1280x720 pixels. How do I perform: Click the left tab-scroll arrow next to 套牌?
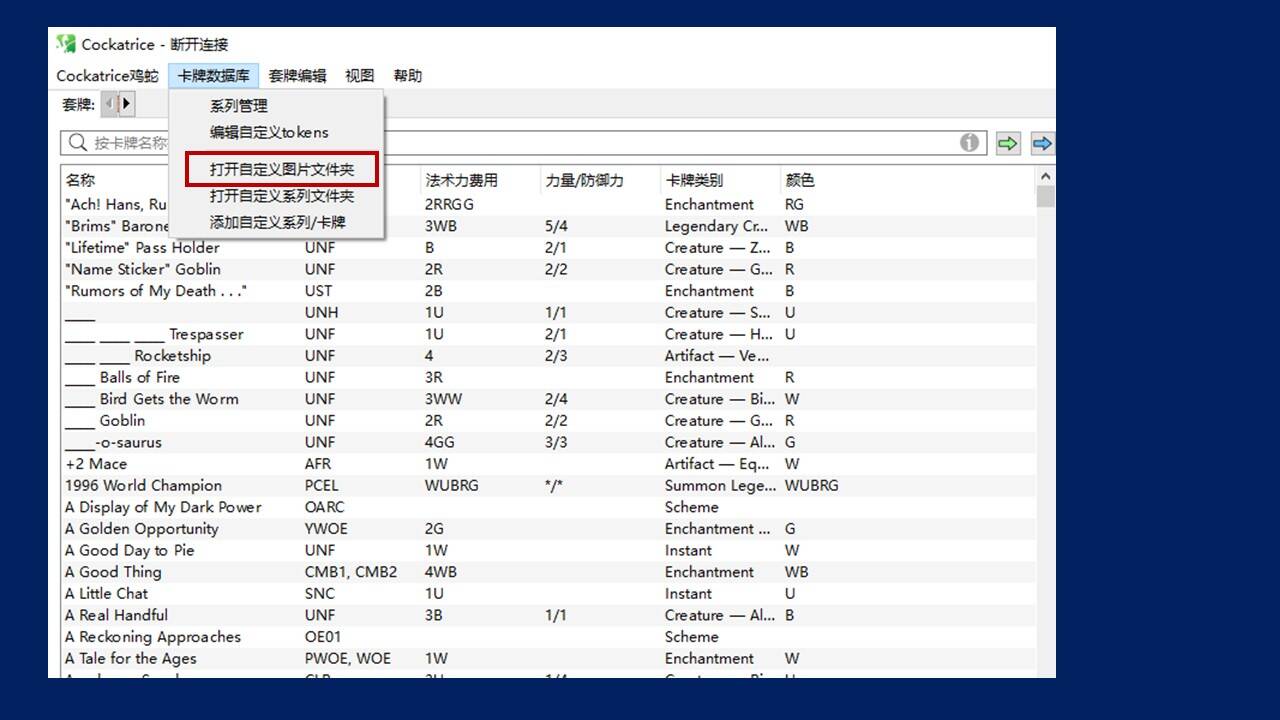tap(110, 103)
